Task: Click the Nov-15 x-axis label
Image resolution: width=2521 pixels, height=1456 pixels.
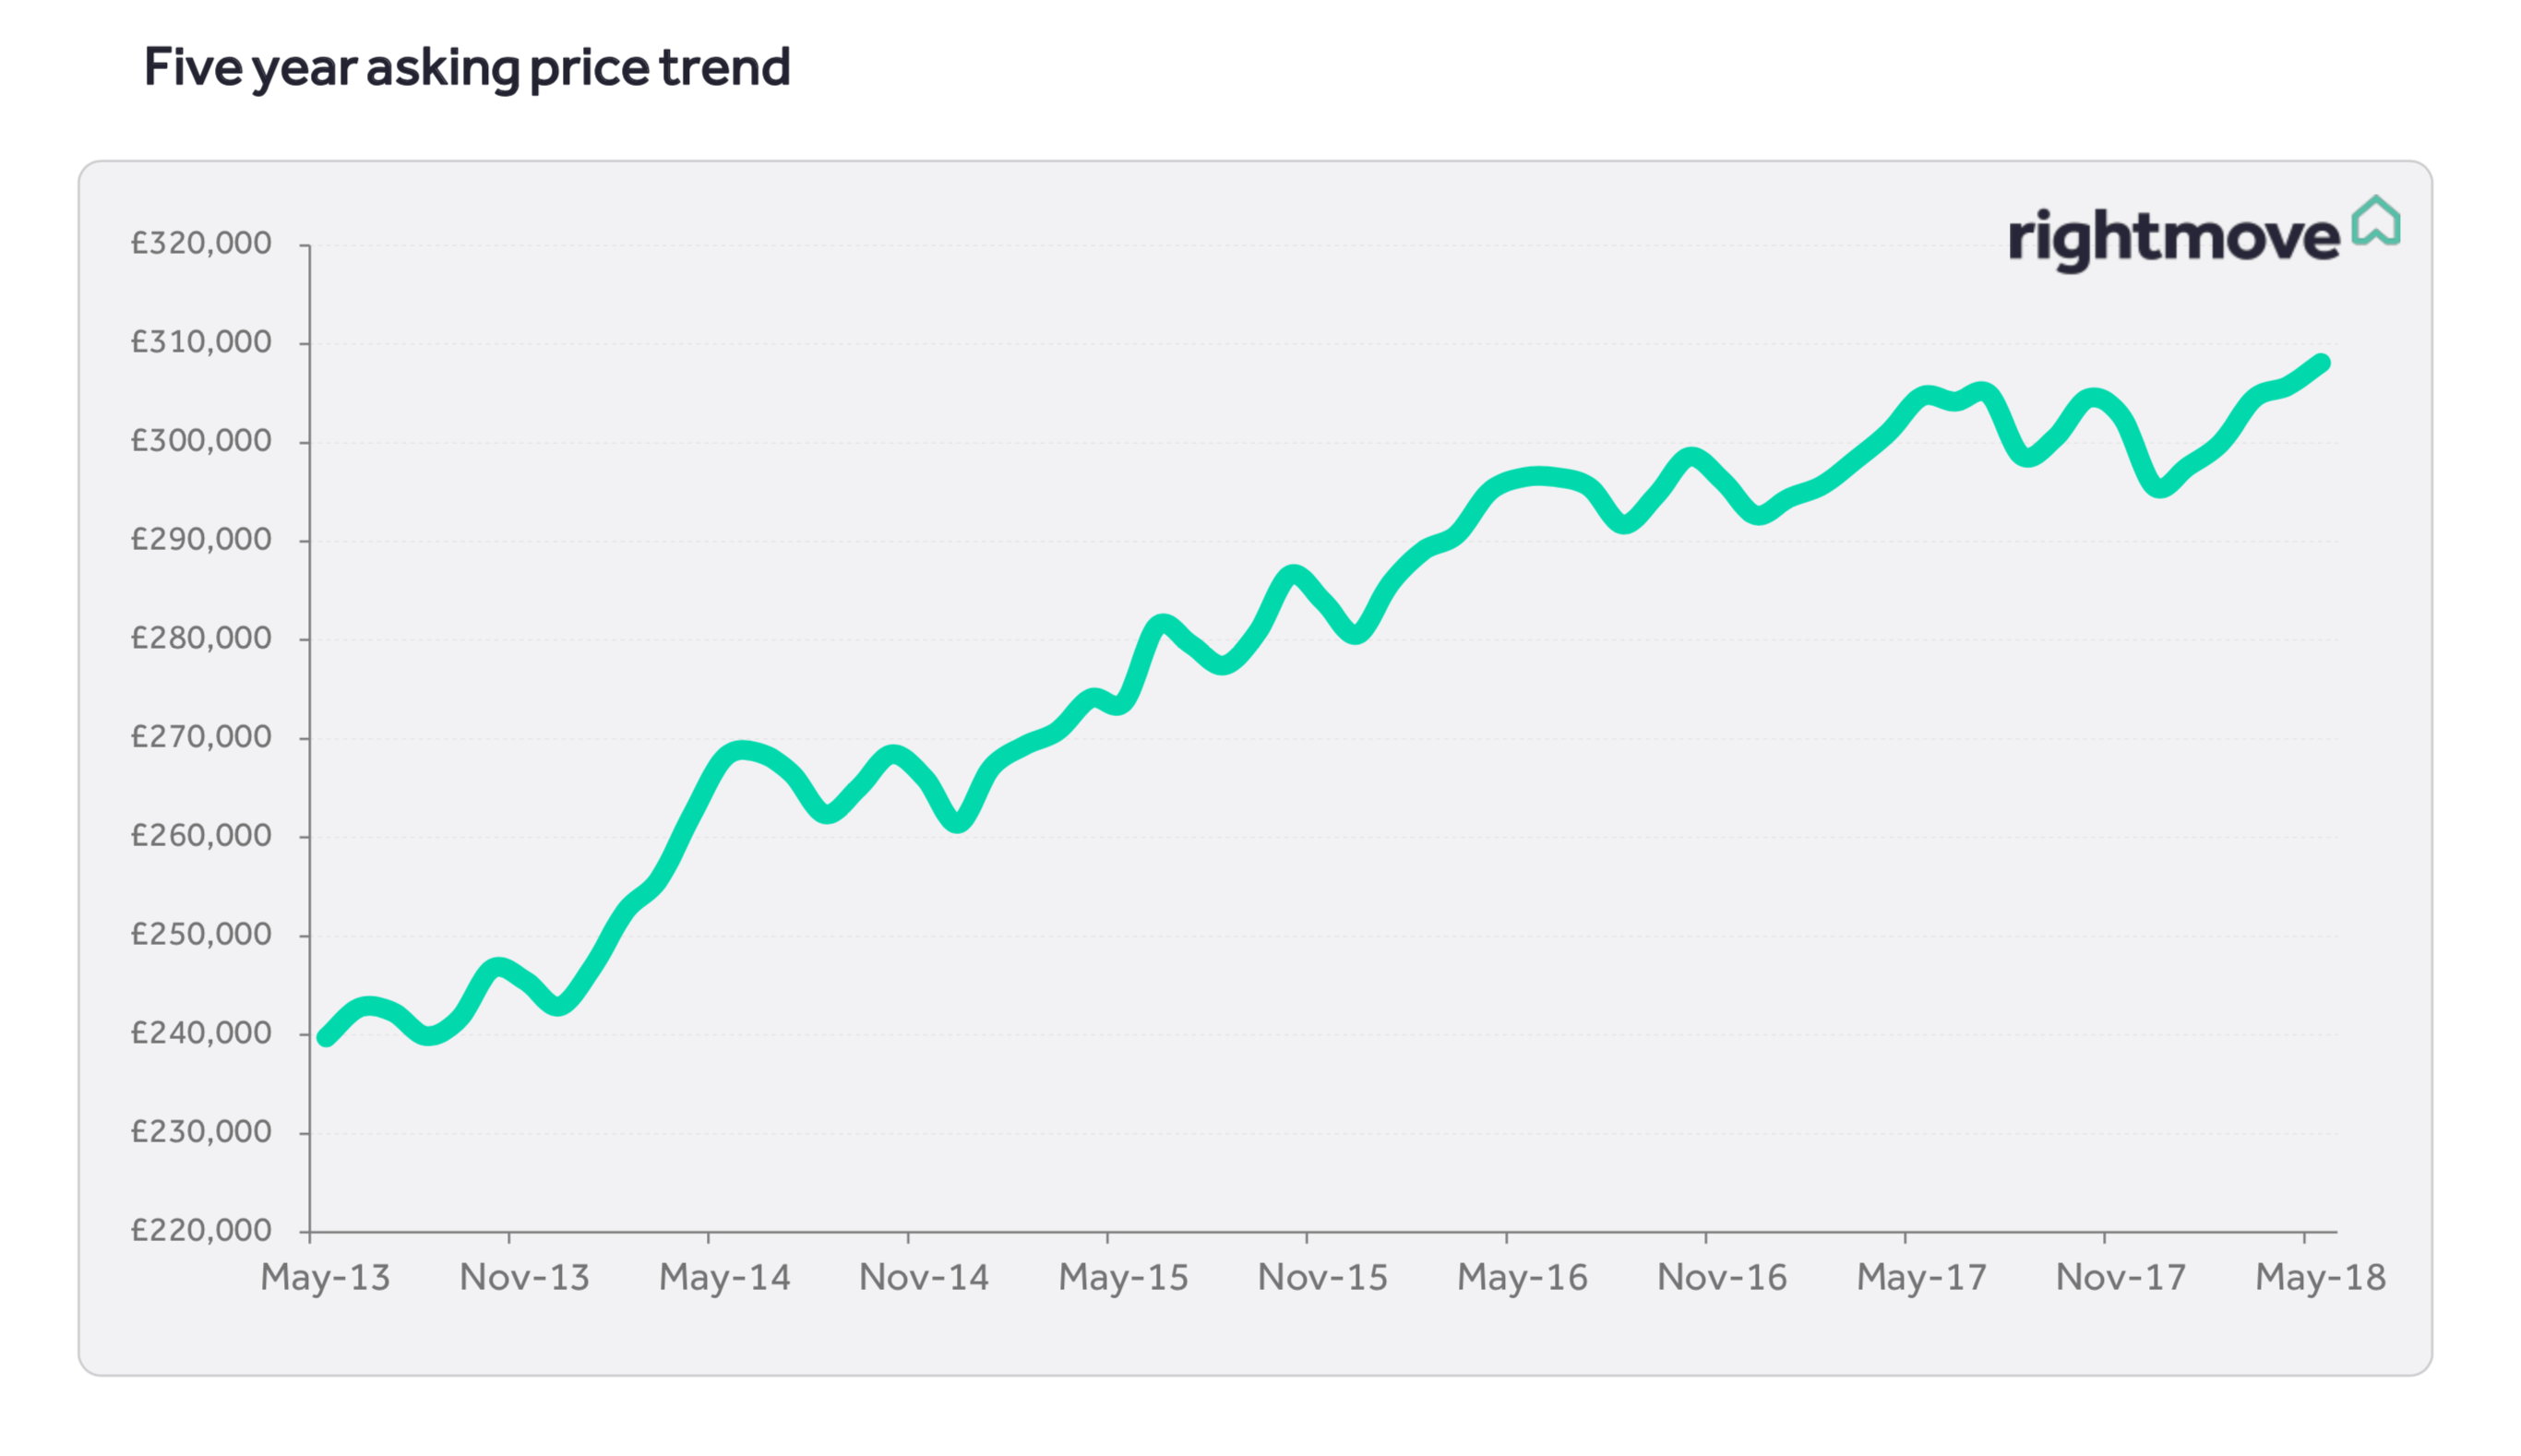Action: pos(1322,1277)
